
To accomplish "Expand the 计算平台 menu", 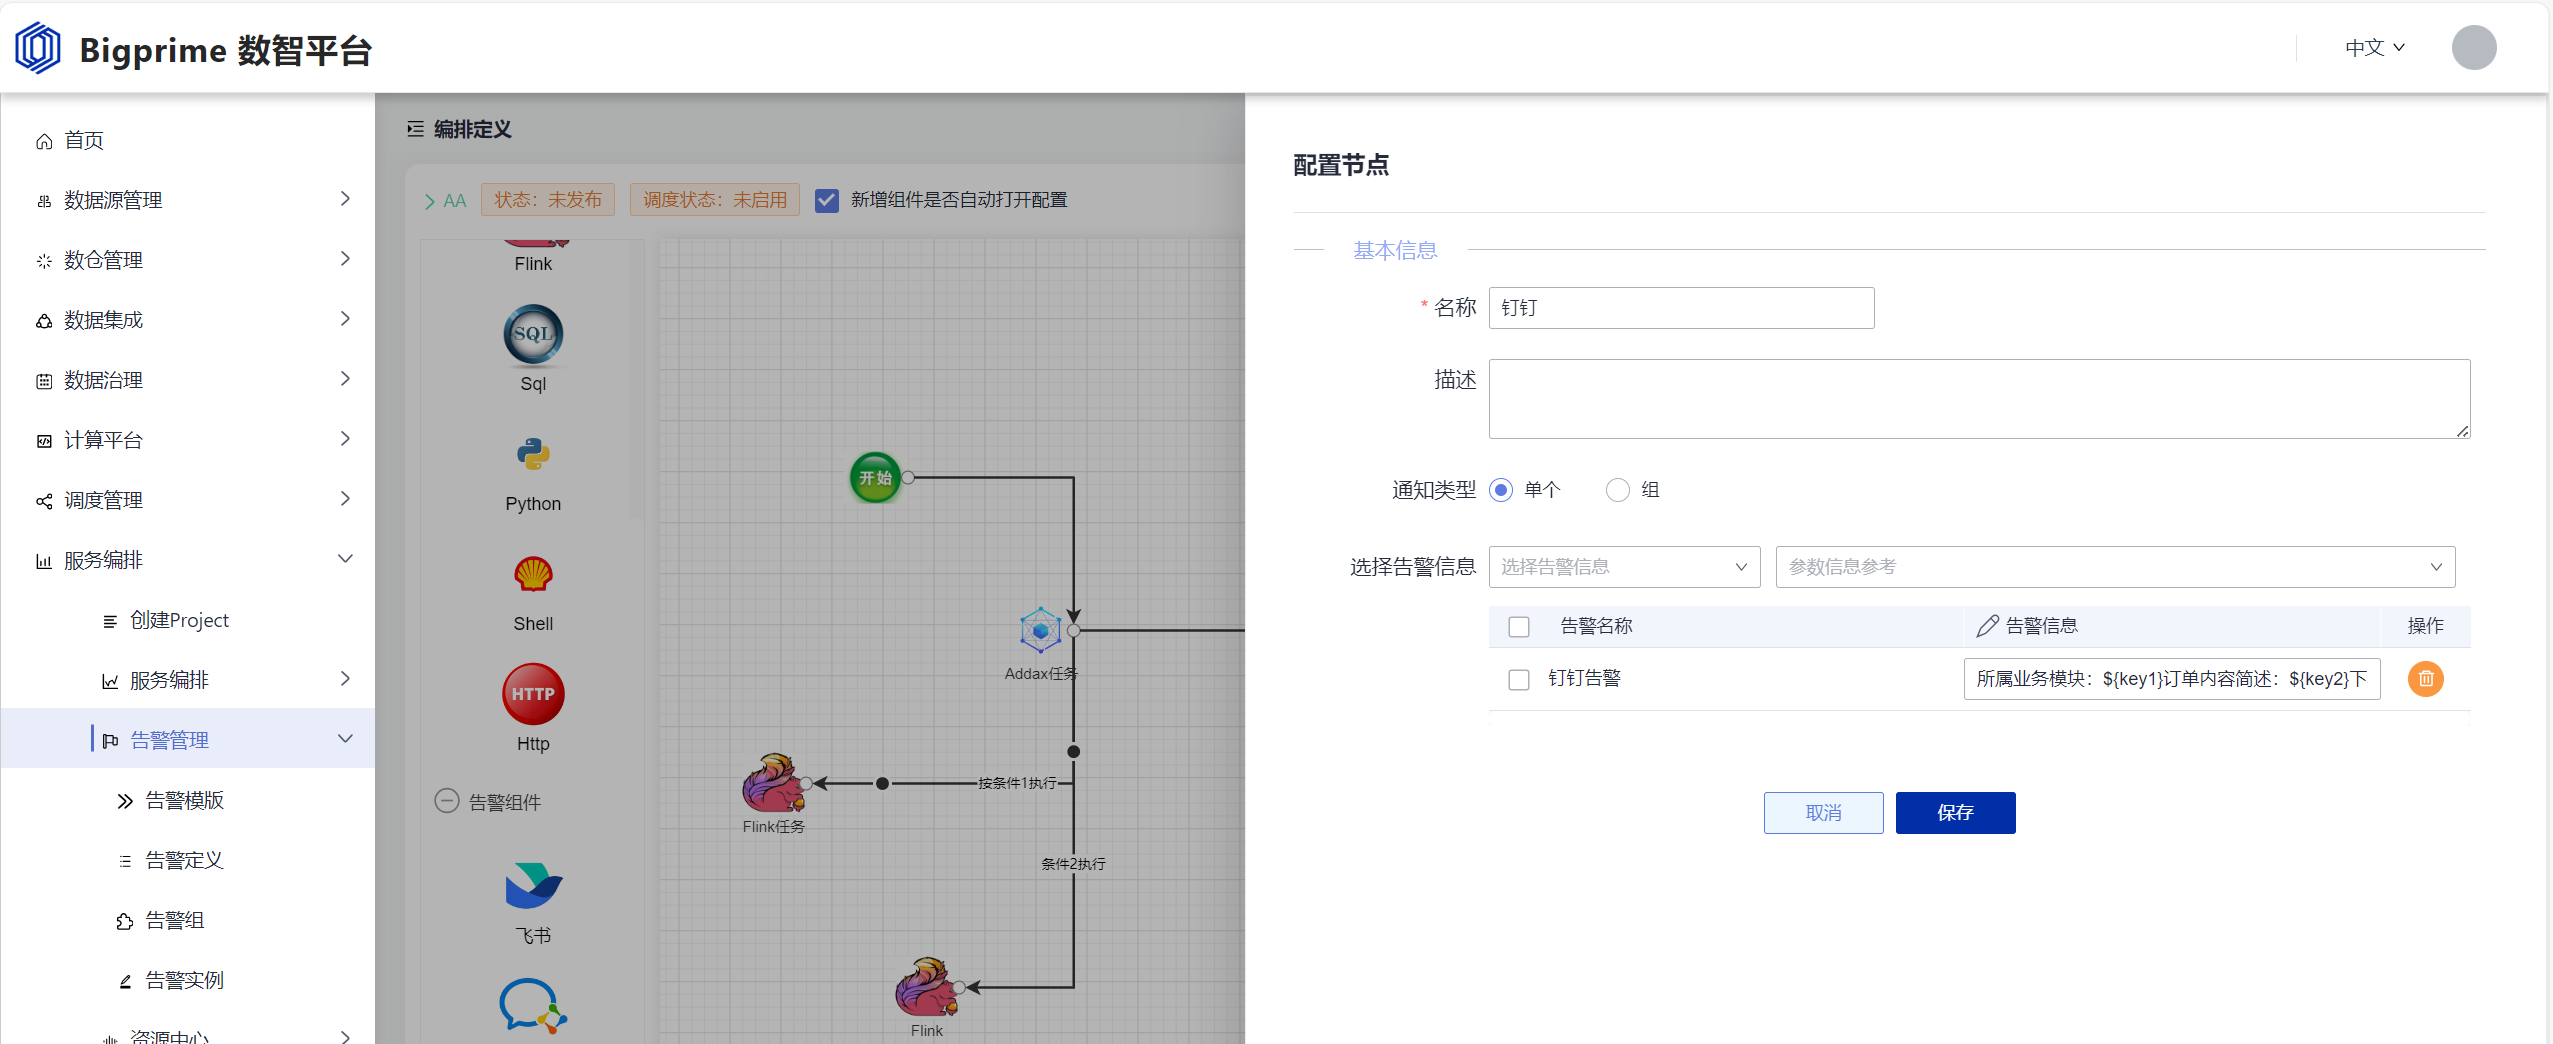I will pyautogui.click(x=188, y=440).
